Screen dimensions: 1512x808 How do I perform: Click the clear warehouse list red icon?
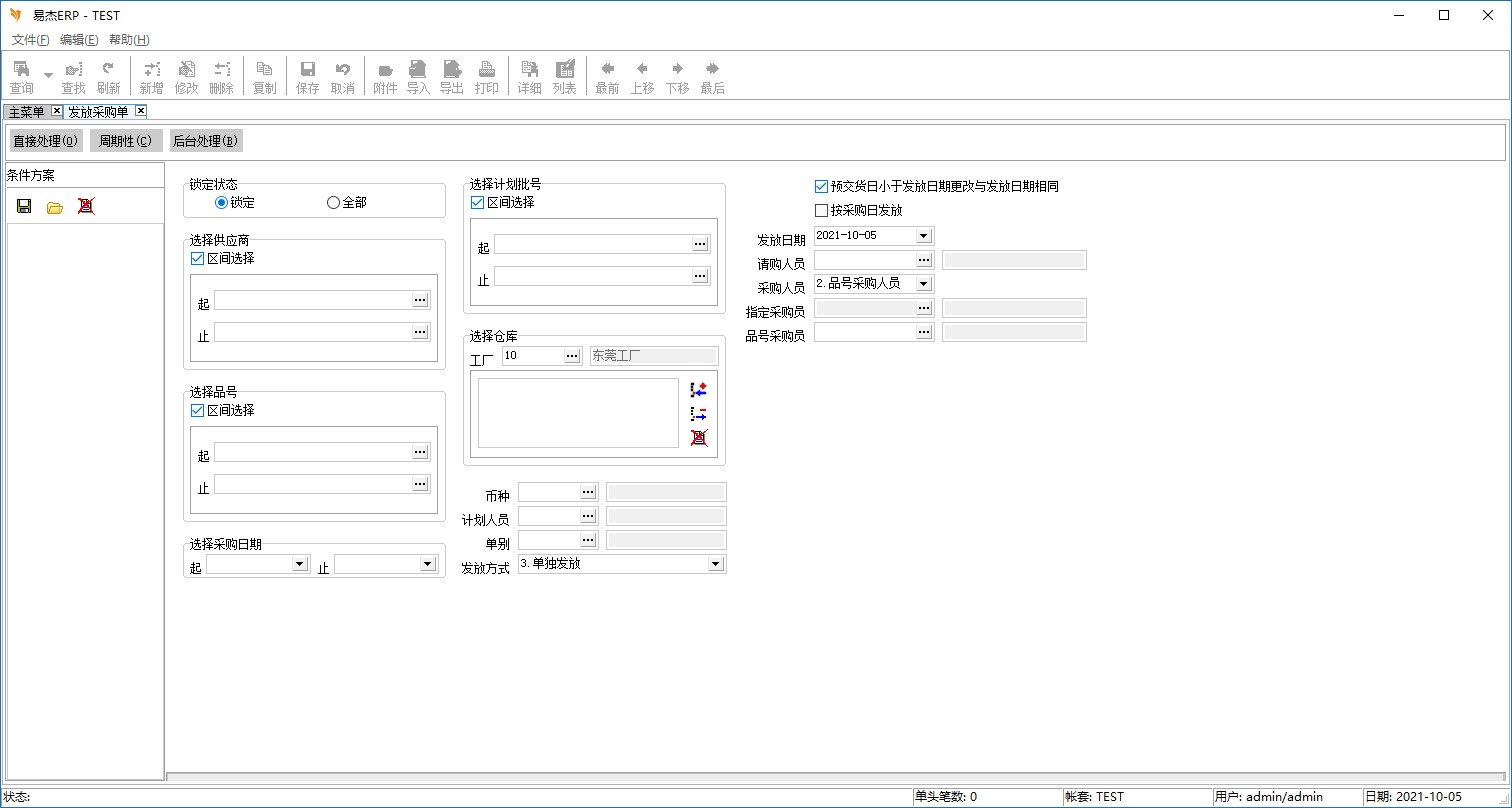coord(699,437)
